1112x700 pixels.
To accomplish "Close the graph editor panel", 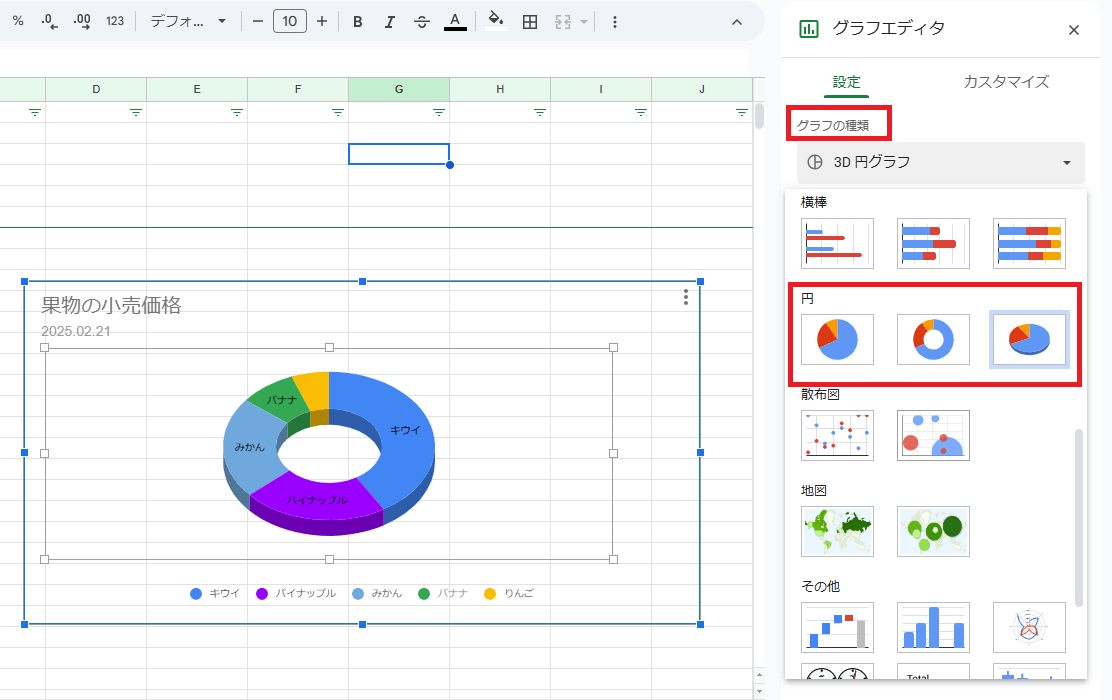I will point(1074,30).
